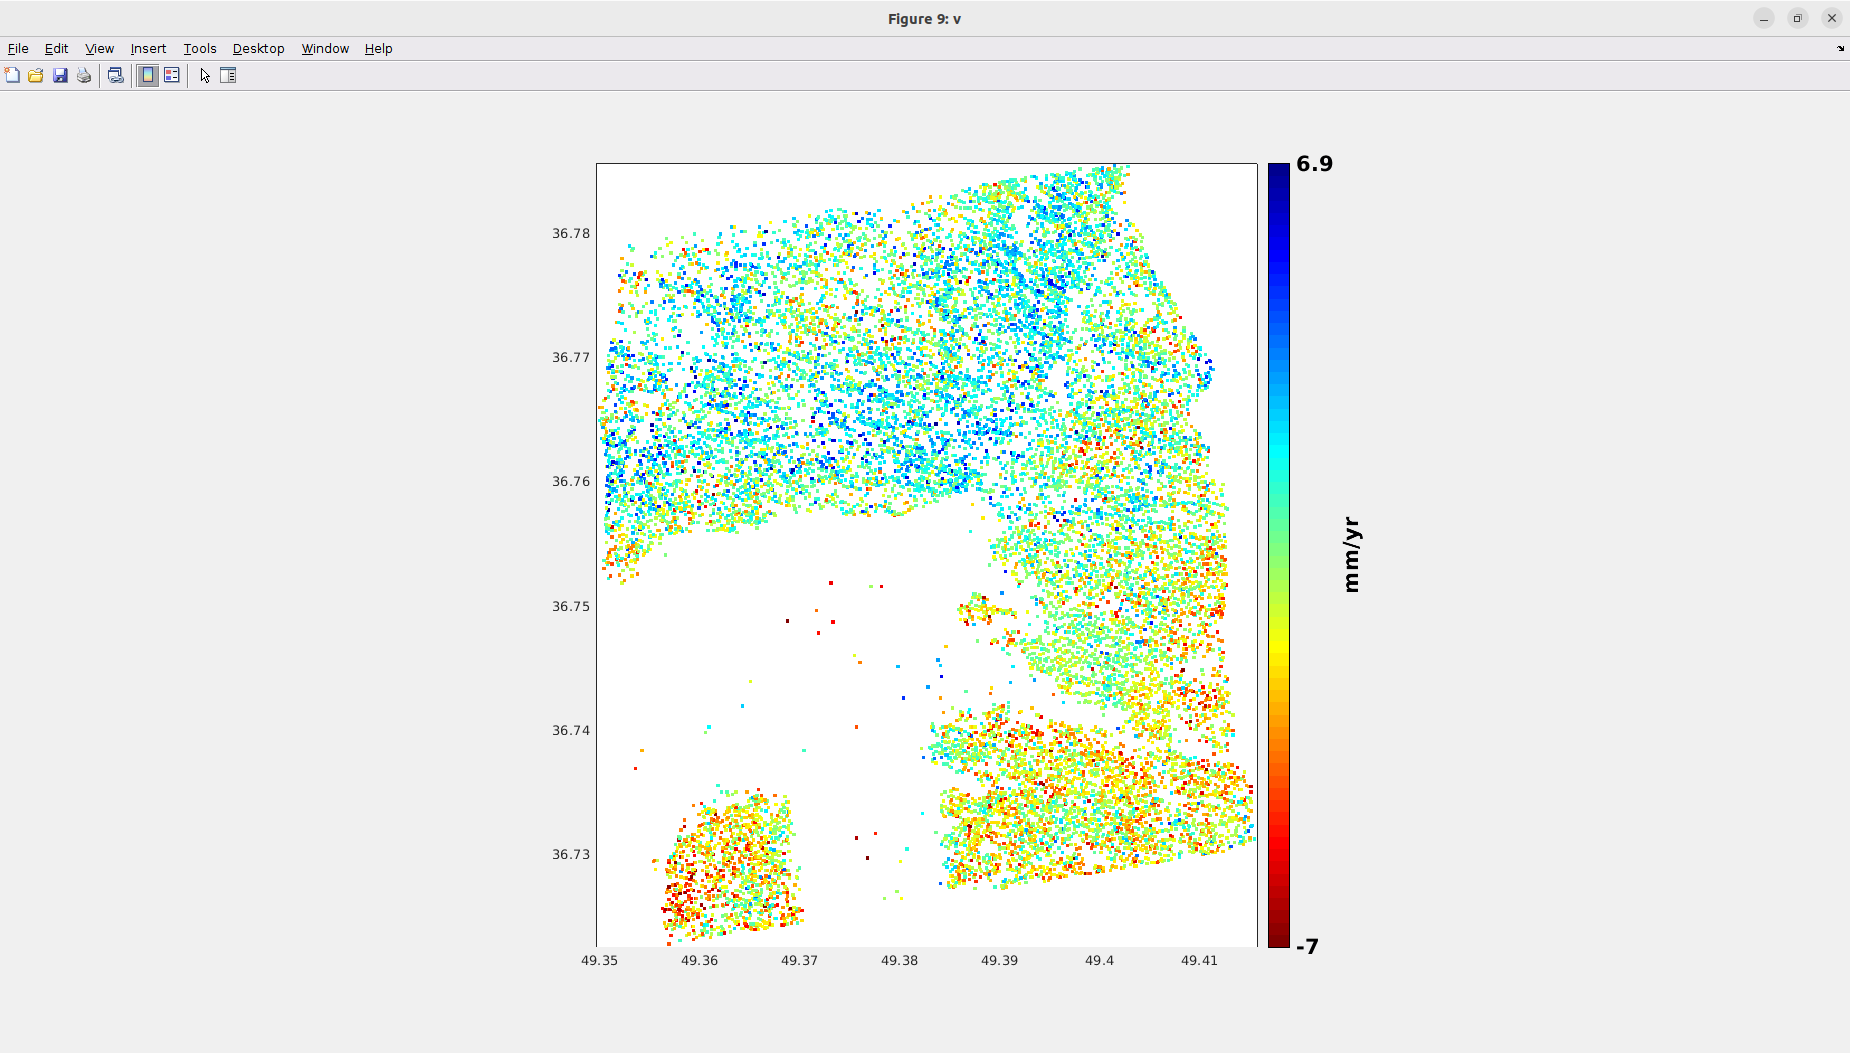Click the x-axis tick label 49.4

[x=1099, y=960]
